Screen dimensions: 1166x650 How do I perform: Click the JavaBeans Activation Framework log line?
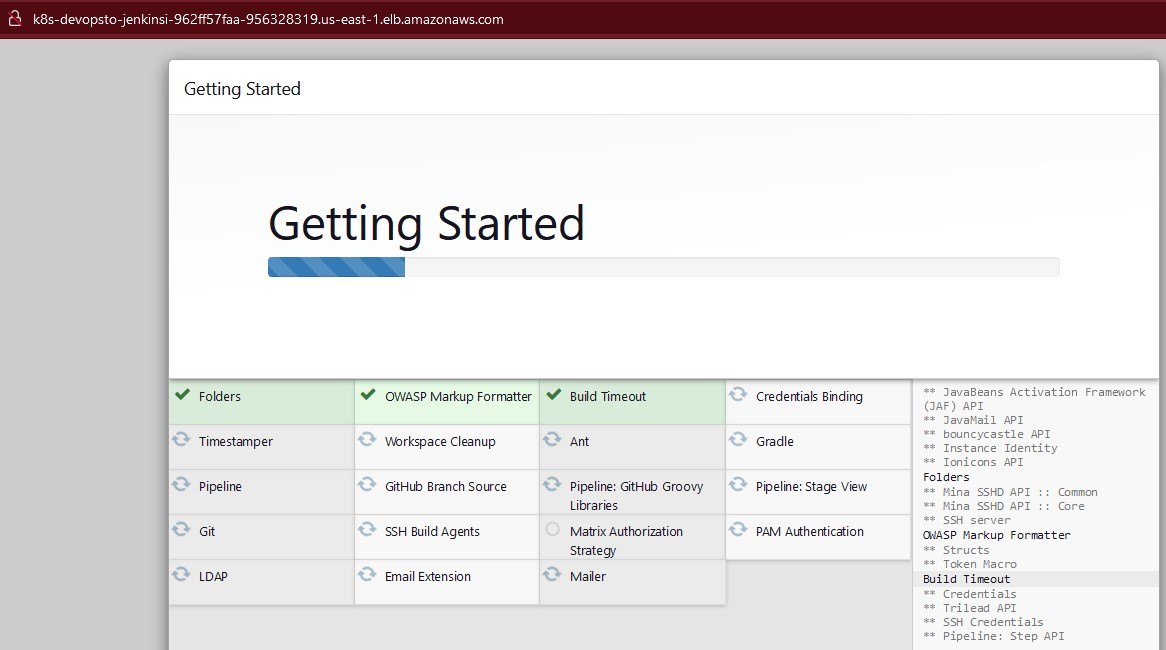pyautogui.click(x=1034, y=399)
